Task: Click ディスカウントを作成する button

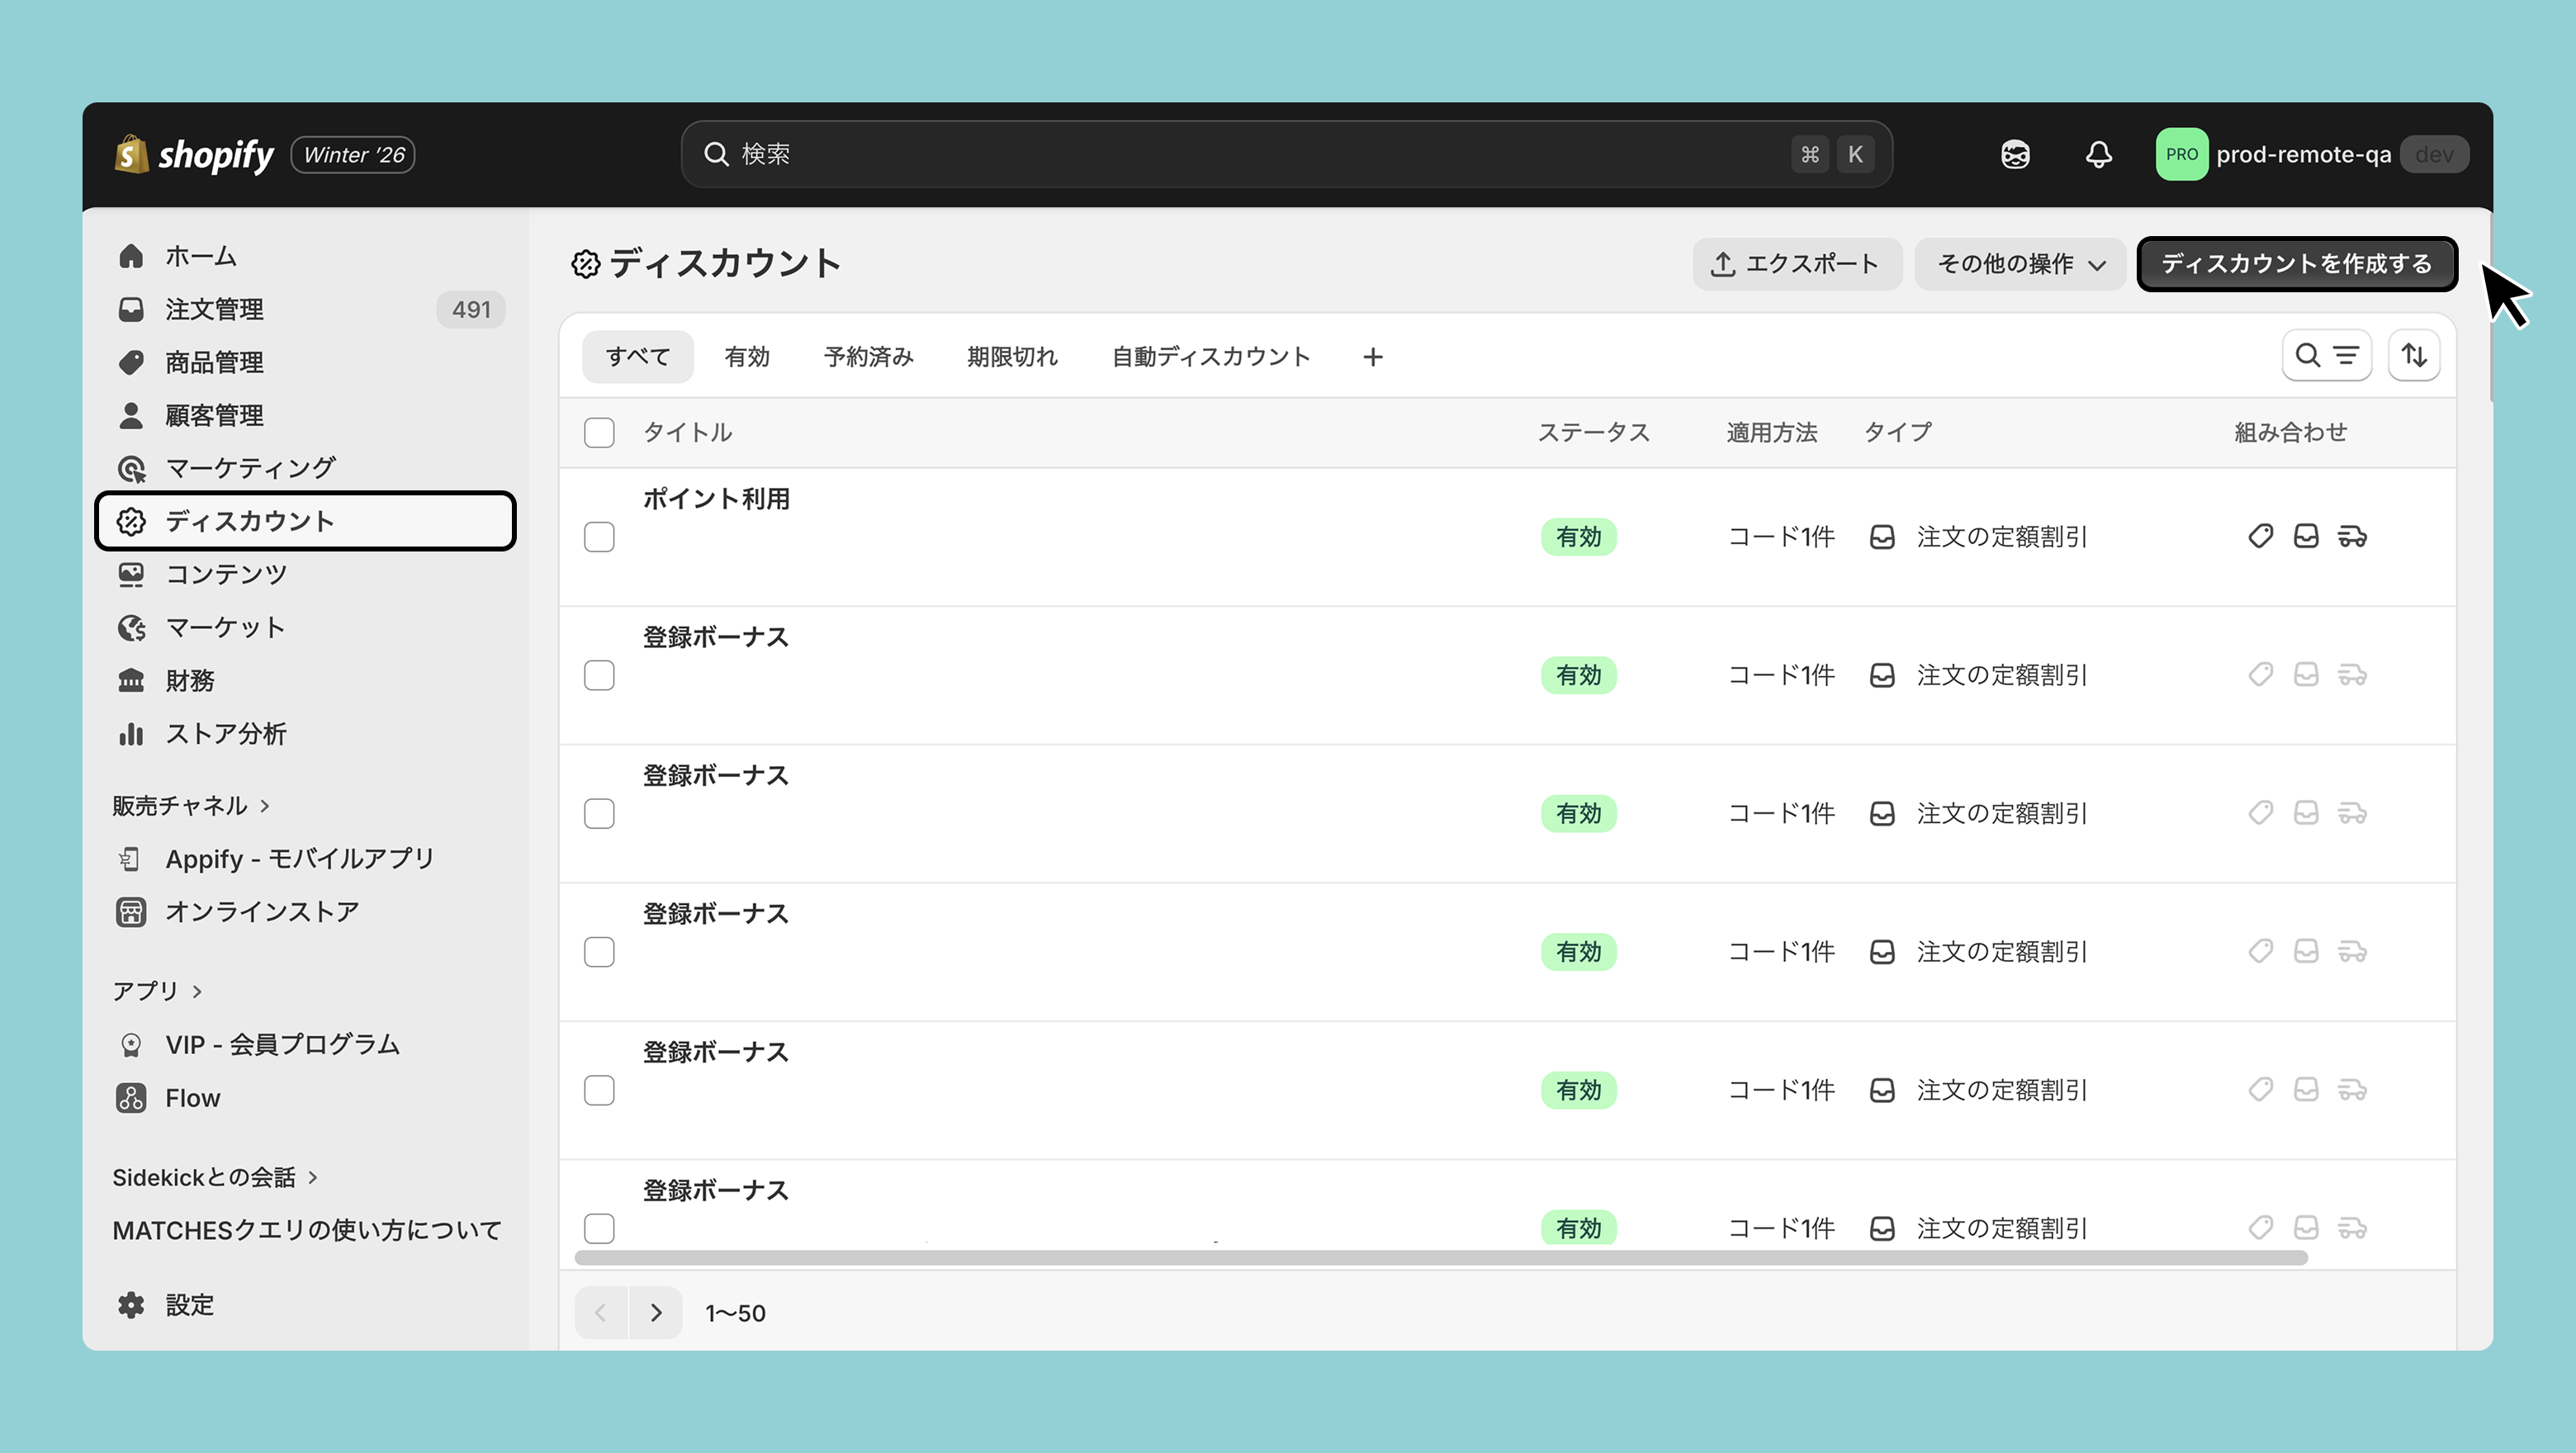Action: 2296,264
